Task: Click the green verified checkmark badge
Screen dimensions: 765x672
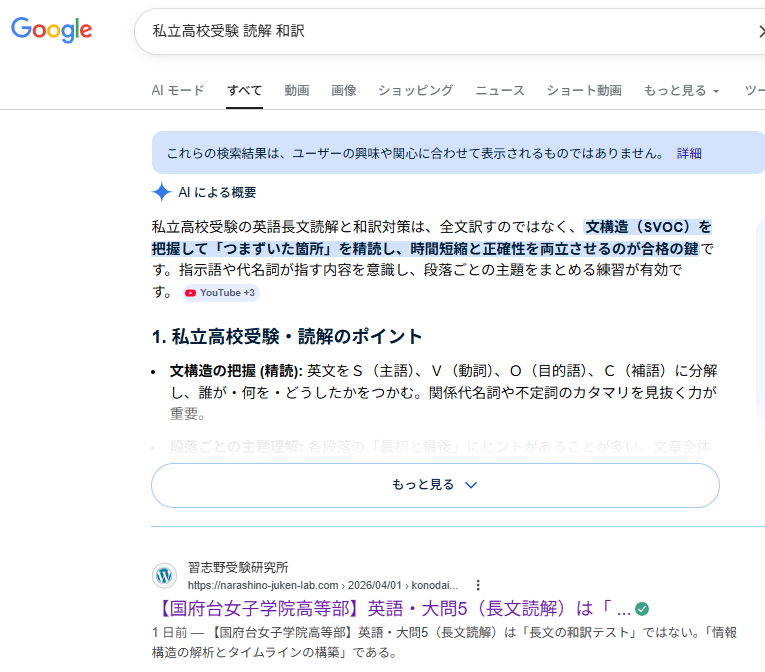Action: pos(642,608)
